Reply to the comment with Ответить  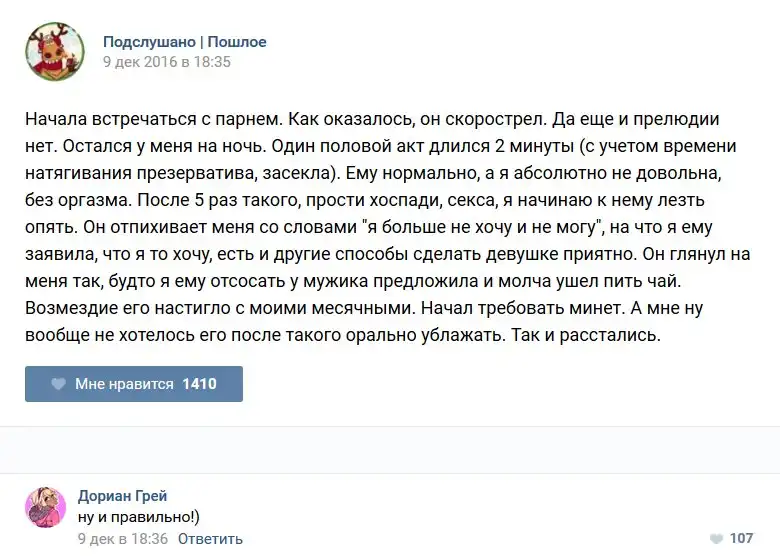212,539
